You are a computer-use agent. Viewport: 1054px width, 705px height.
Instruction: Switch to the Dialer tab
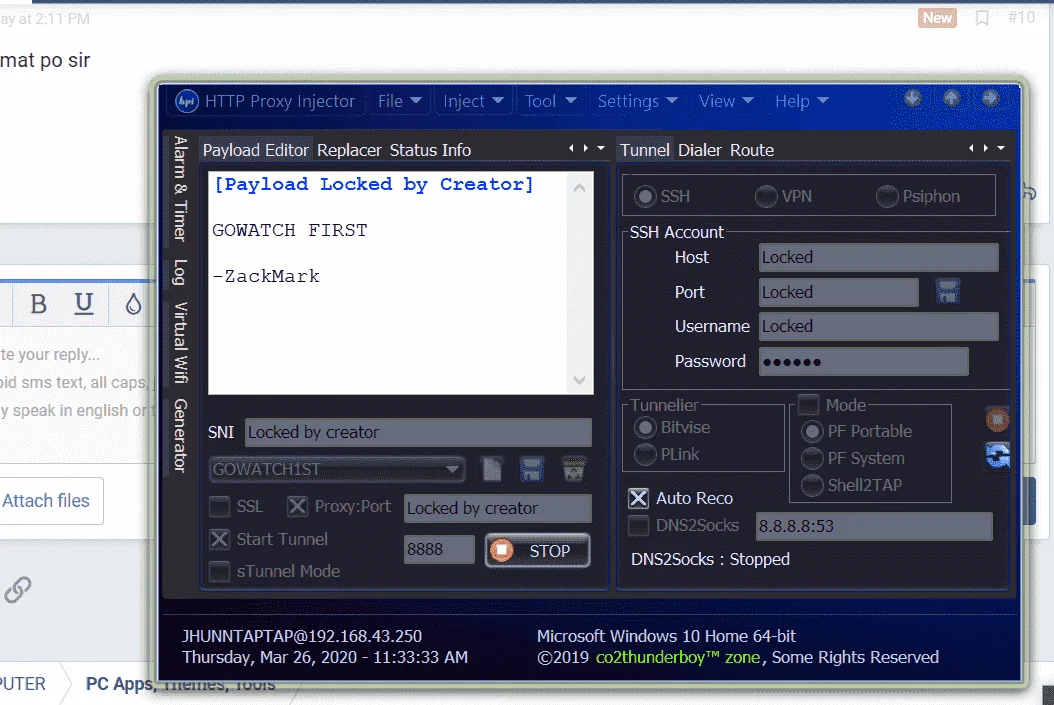(x=699, y=150)
